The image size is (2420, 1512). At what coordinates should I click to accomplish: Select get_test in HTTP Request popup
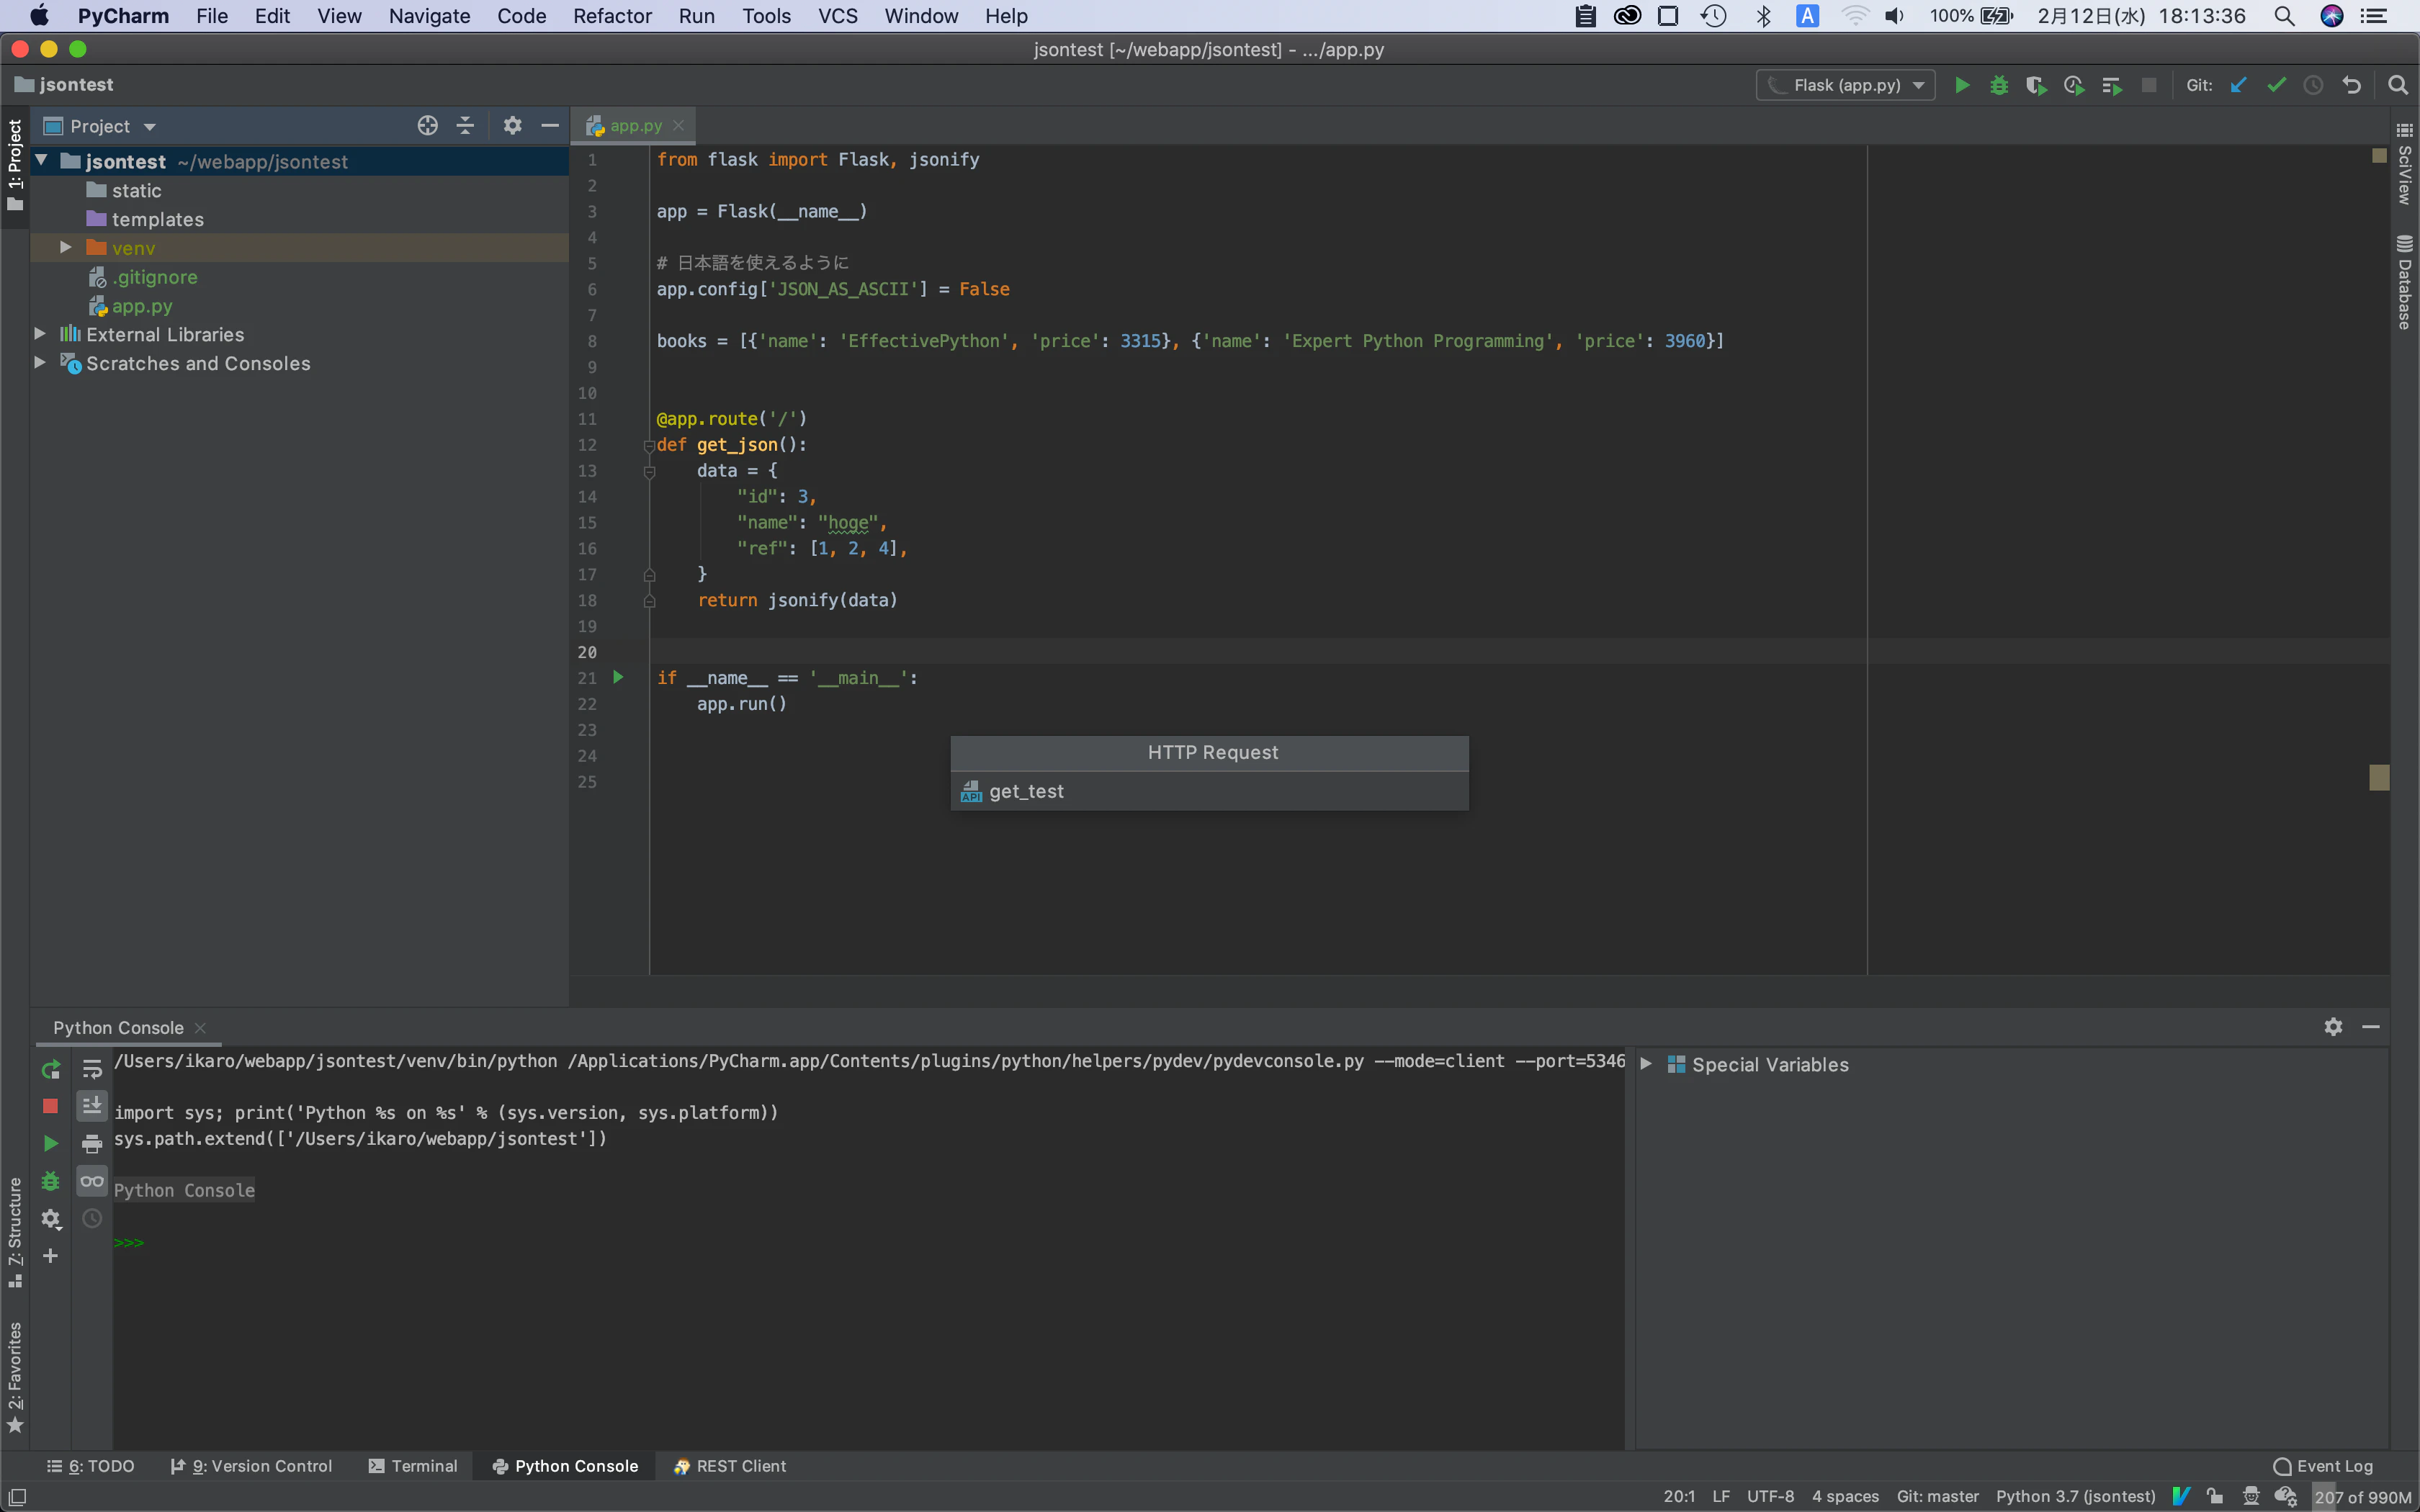(x=1026, y=791)
